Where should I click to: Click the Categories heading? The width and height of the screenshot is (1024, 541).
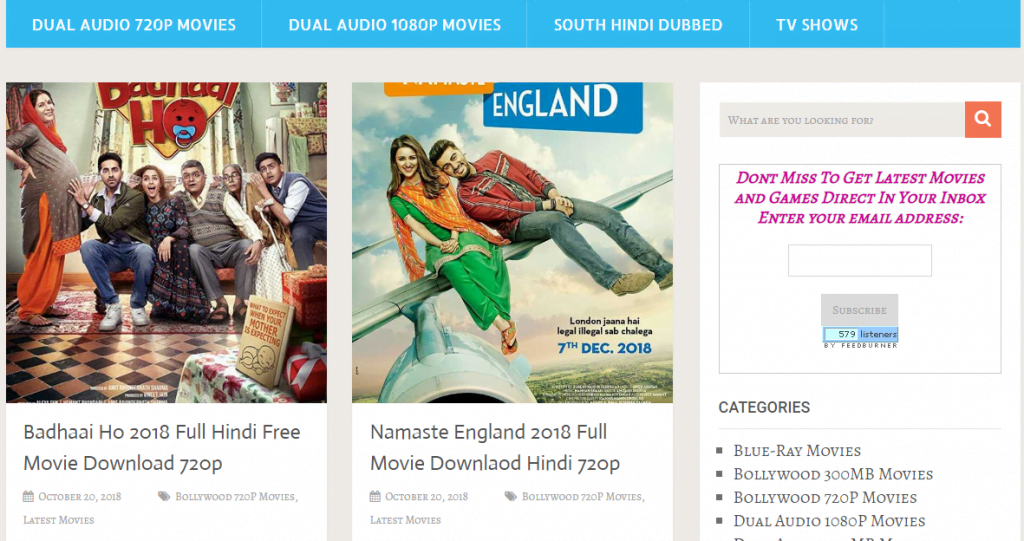[764, 407]
